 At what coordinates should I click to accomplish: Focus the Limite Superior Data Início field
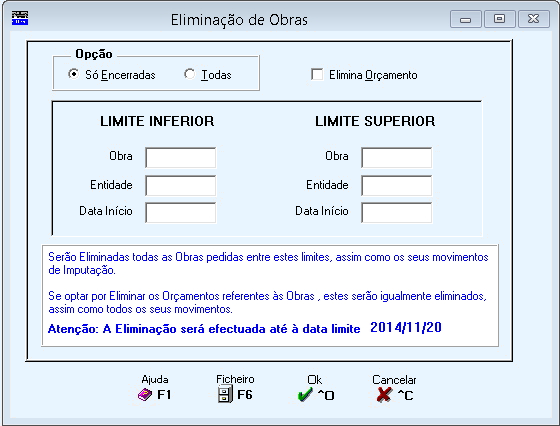pyautogui.click(x=396, y=212)
